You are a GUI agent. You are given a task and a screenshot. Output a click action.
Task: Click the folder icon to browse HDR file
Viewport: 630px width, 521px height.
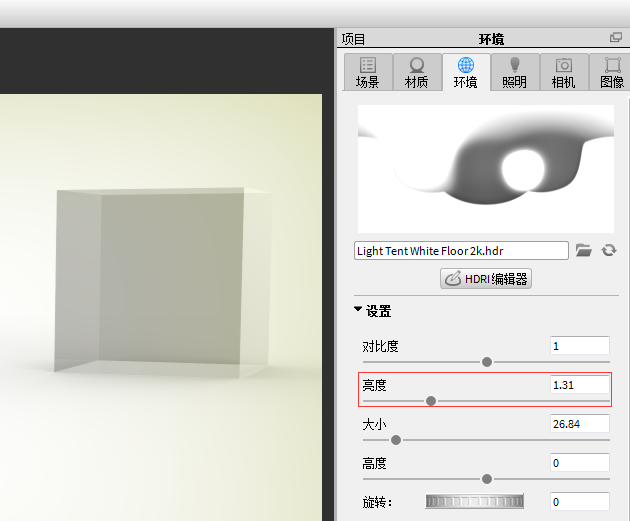point(583,251)
